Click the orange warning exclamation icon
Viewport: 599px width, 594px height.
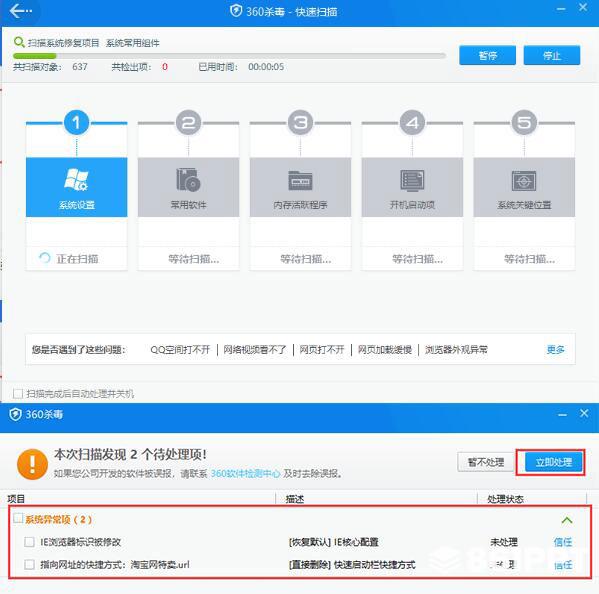coord(32,464)
